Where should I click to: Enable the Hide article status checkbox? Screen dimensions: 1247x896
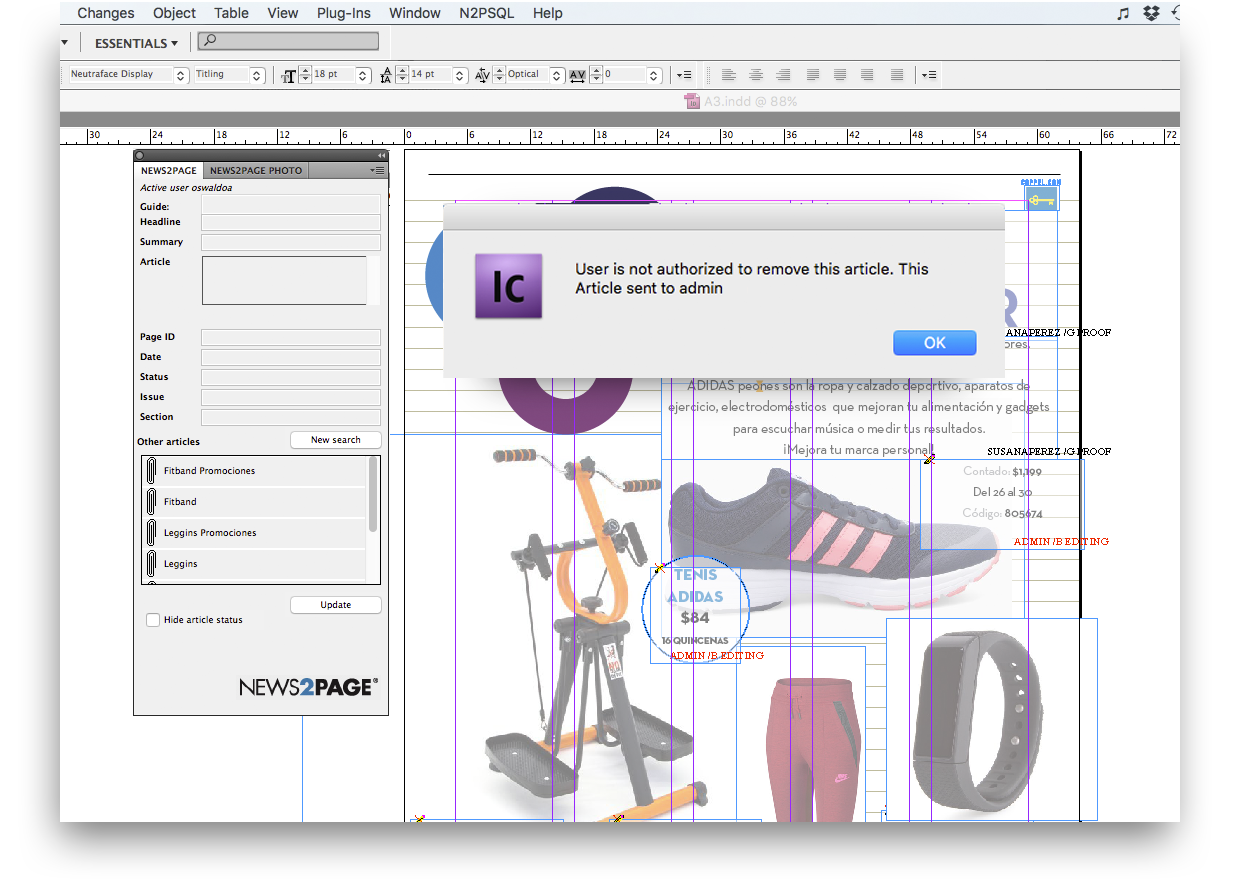[x=153, y=620]
